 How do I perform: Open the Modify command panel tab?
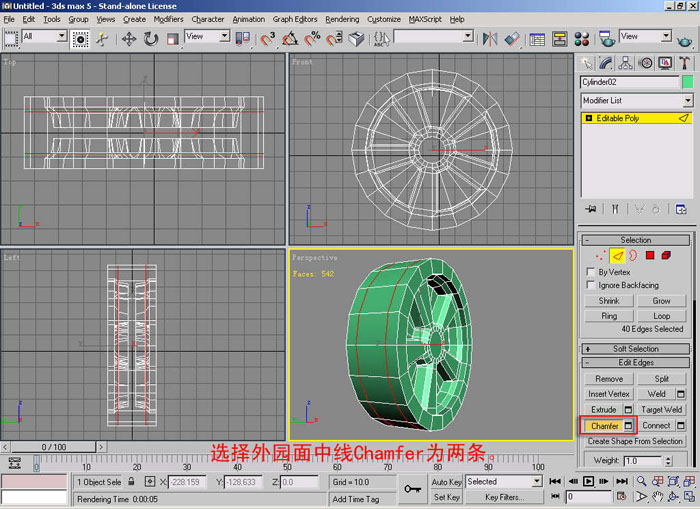click(606, 63)
